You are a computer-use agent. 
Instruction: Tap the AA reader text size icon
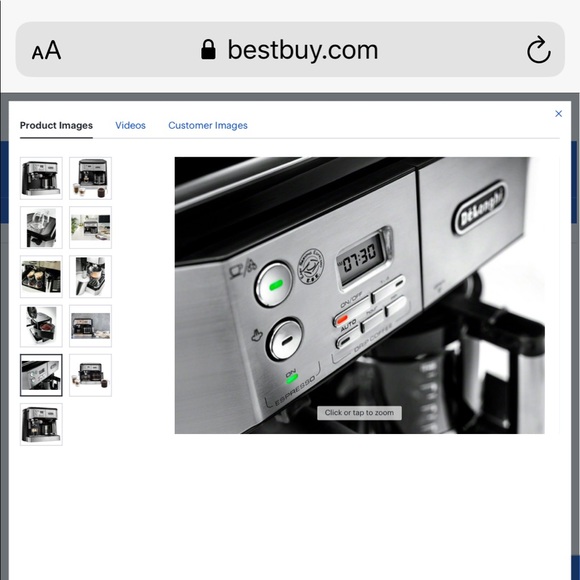(x=47, y=50)
